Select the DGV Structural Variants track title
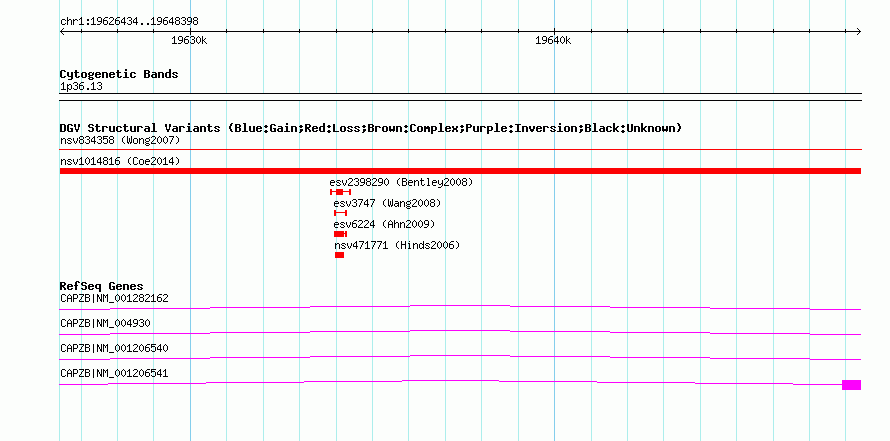Image resolution: width=890 pixels, height=441 pixels. click(370, 128)
